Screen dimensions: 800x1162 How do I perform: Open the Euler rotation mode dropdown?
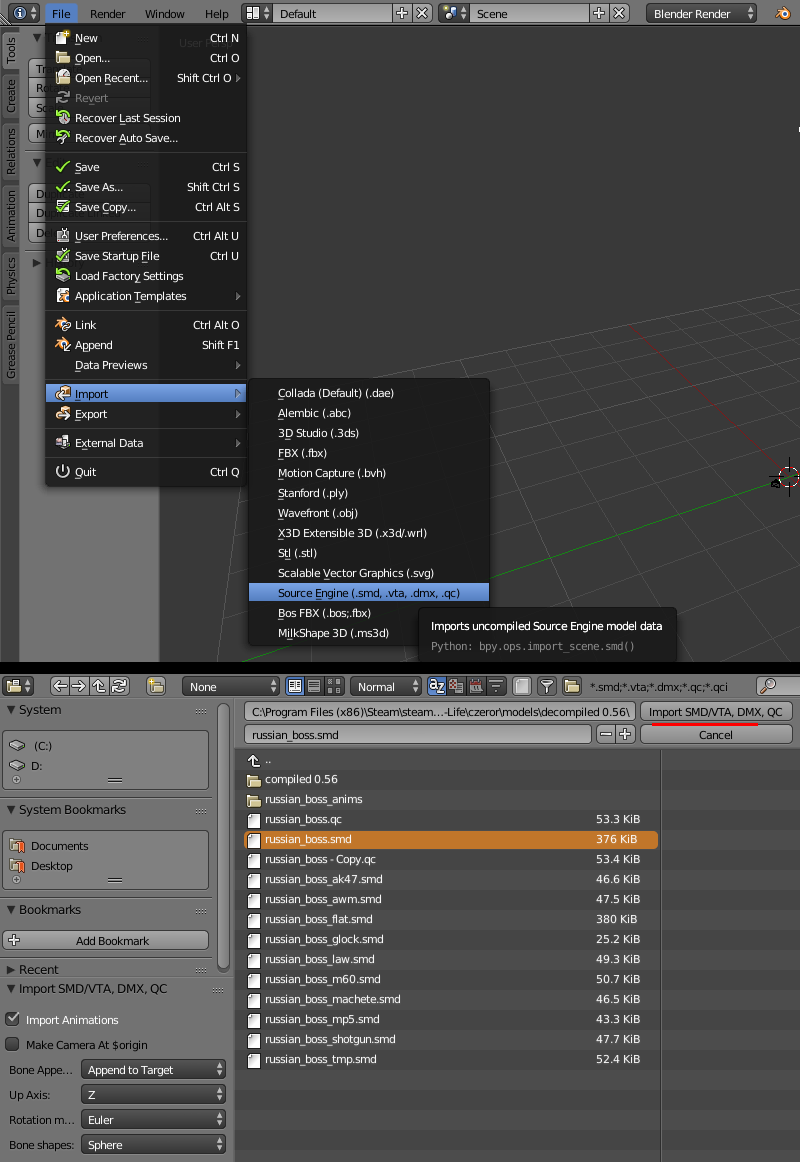[x=153, y=1120]
